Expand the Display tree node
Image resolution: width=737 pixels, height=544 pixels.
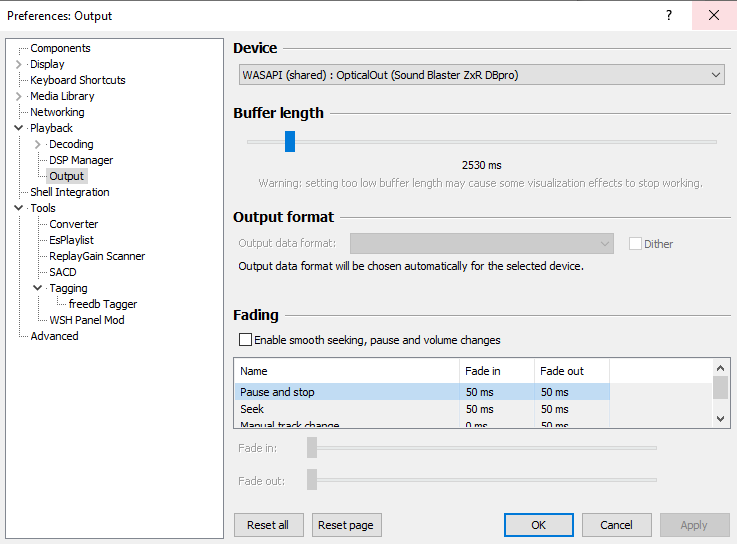[x=19, y=64]
